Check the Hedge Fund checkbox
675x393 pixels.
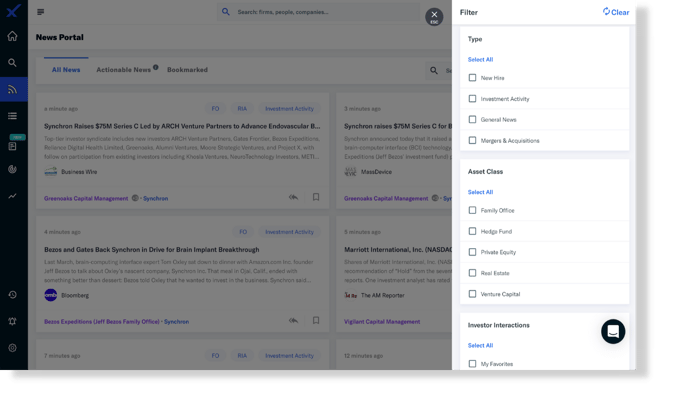coord(472,232)
